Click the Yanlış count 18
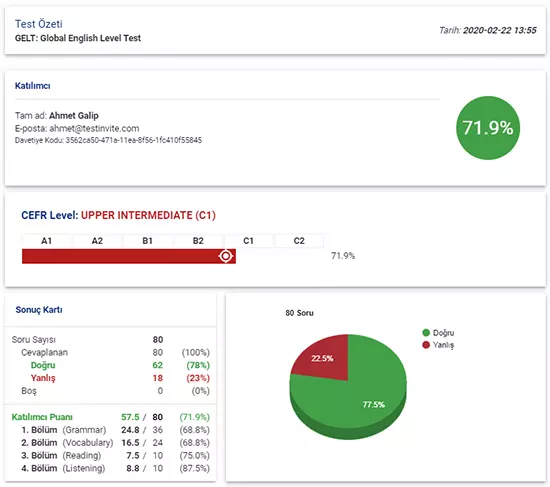The width and height of the screenshot is (550, 487). click(157, 378)
